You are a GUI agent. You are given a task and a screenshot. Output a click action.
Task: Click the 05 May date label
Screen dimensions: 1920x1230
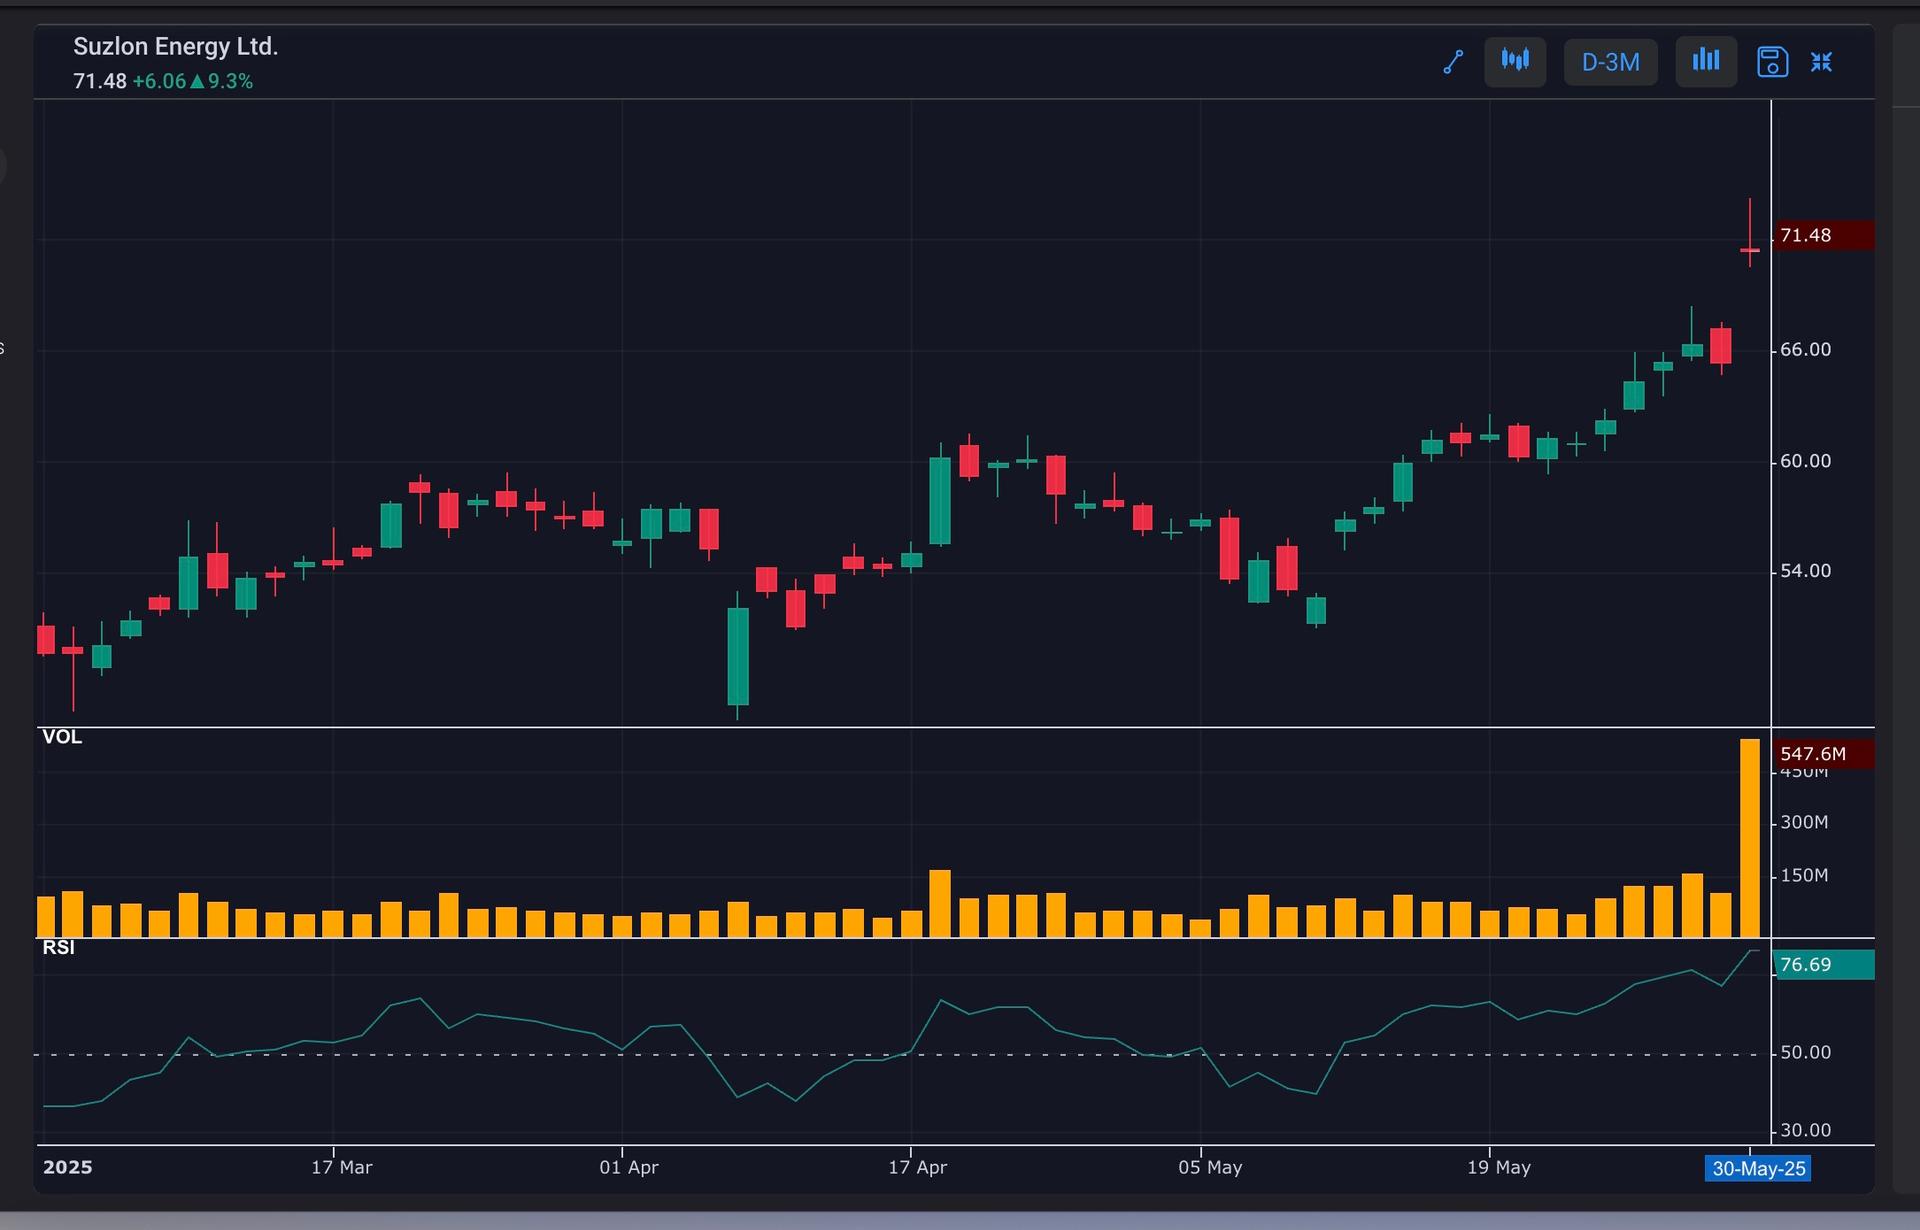(1210, 1167)
